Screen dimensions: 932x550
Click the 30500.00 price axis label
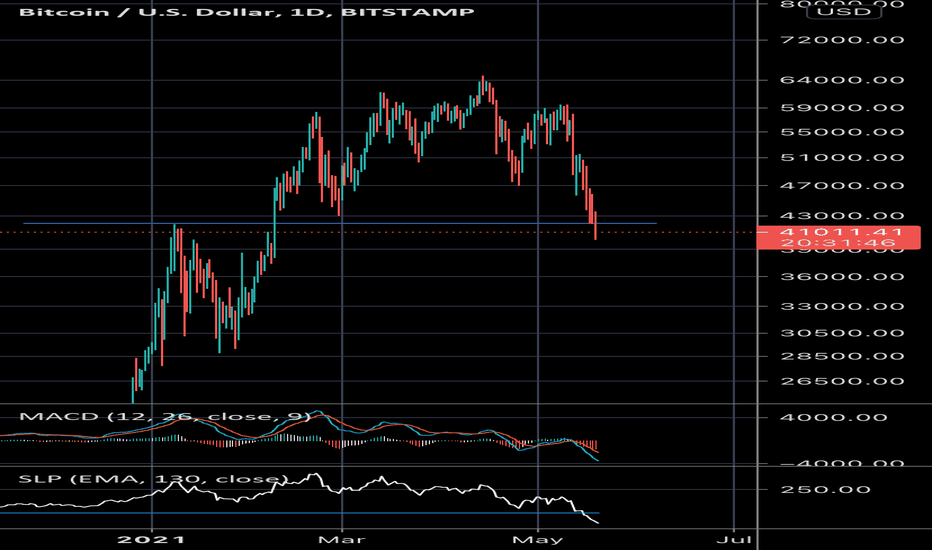coord(842,332)
